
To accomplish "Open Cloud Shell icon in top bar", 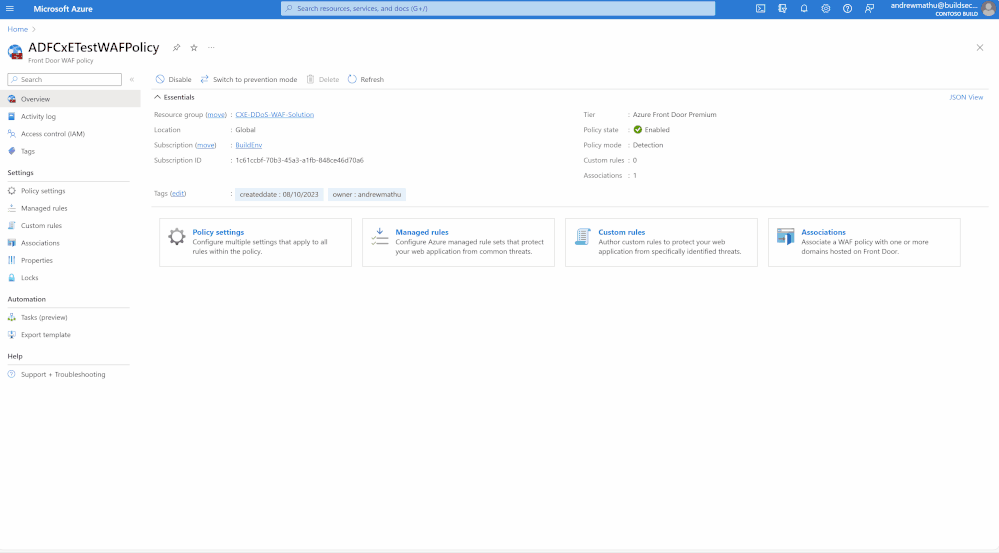I will click(760, 9).
